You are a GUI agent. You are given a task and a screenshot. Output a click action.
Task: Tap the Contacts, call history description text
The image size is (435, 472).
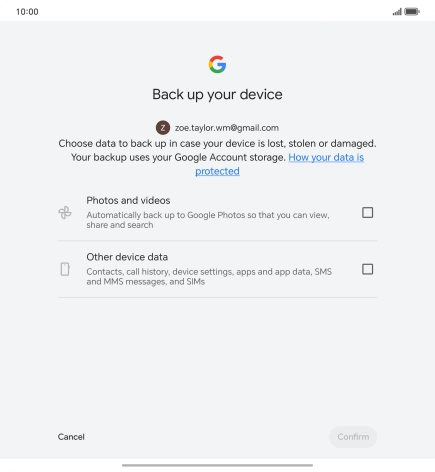pos(209,277)
